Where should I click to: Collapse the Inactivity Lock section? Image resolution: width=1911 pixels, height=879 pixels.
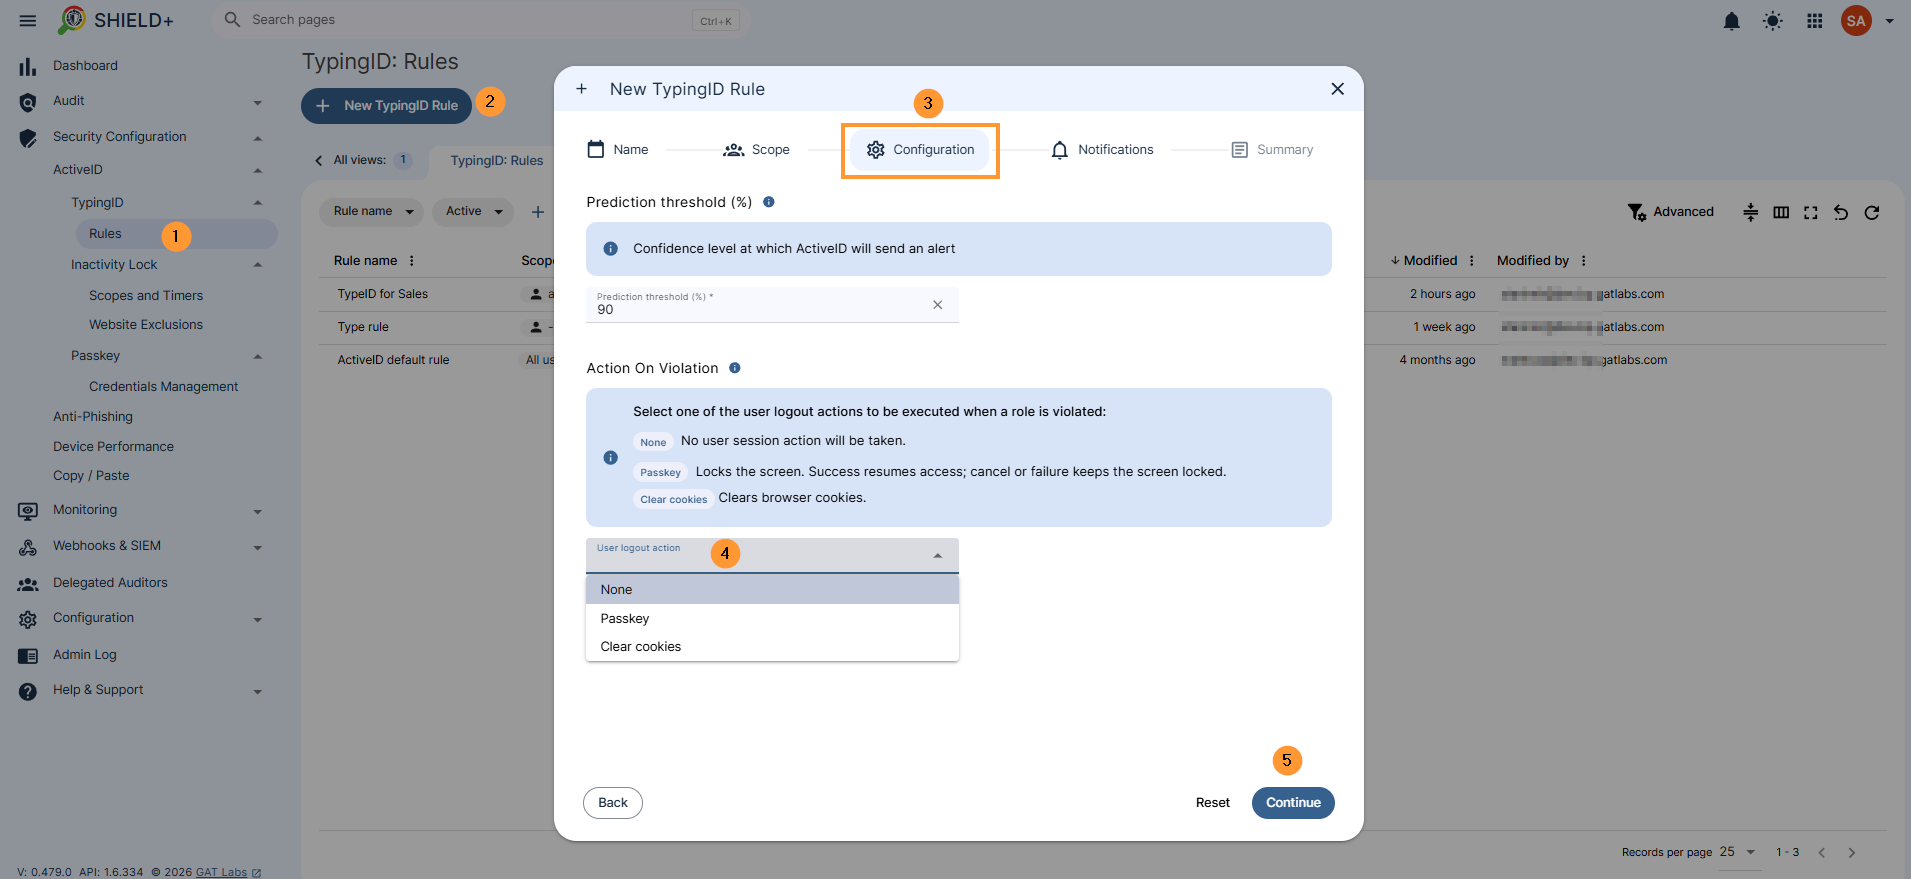point(257,265)
